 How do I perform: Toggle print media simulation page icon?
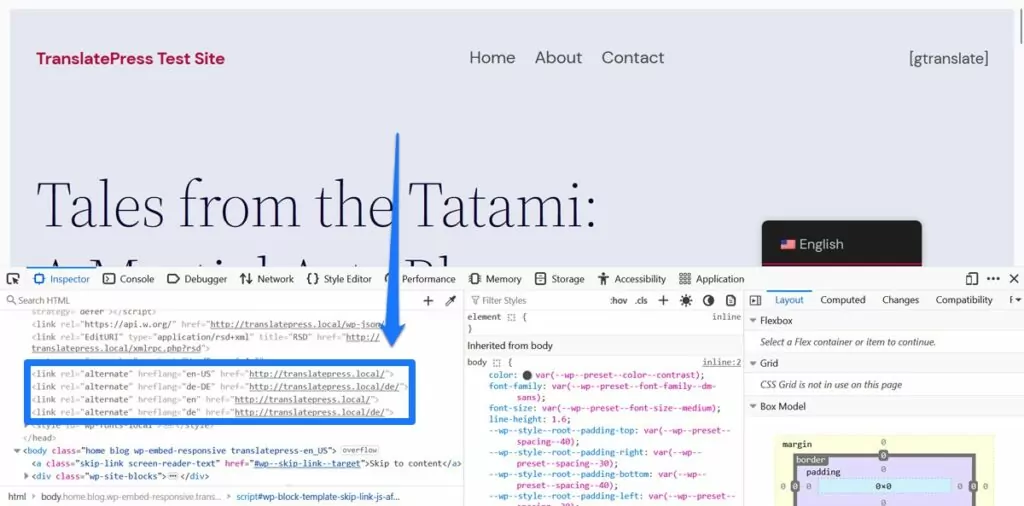[x=731, y=300]
